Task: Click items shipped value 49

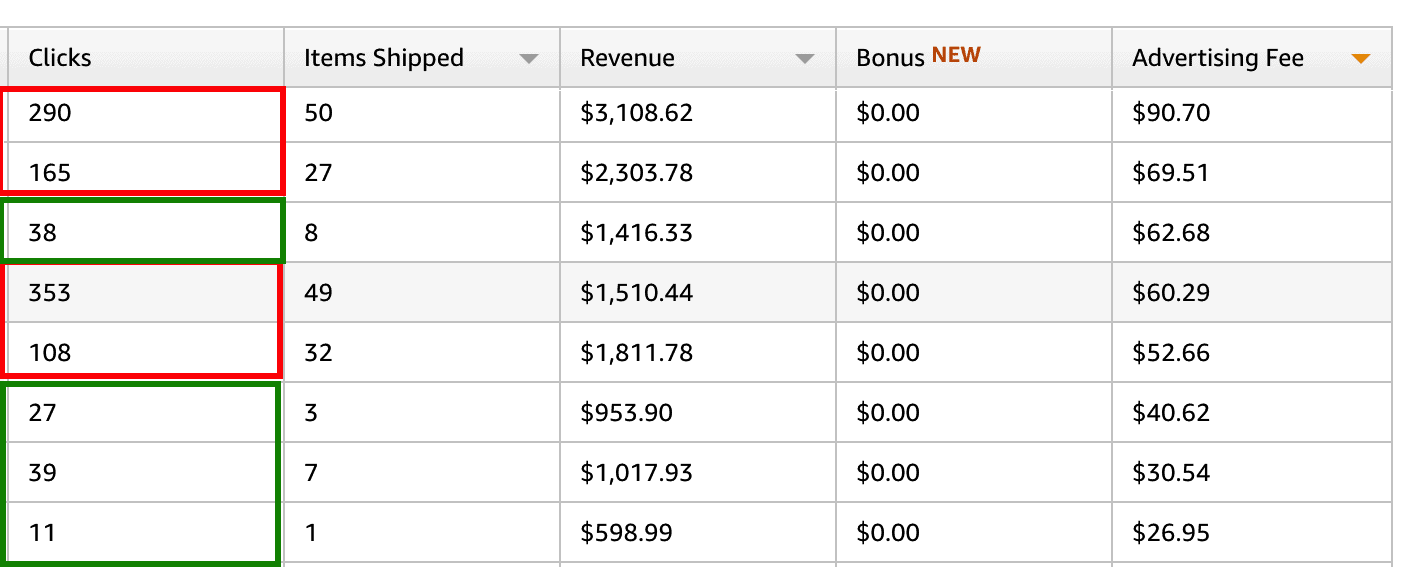Action: pos(318,293)
